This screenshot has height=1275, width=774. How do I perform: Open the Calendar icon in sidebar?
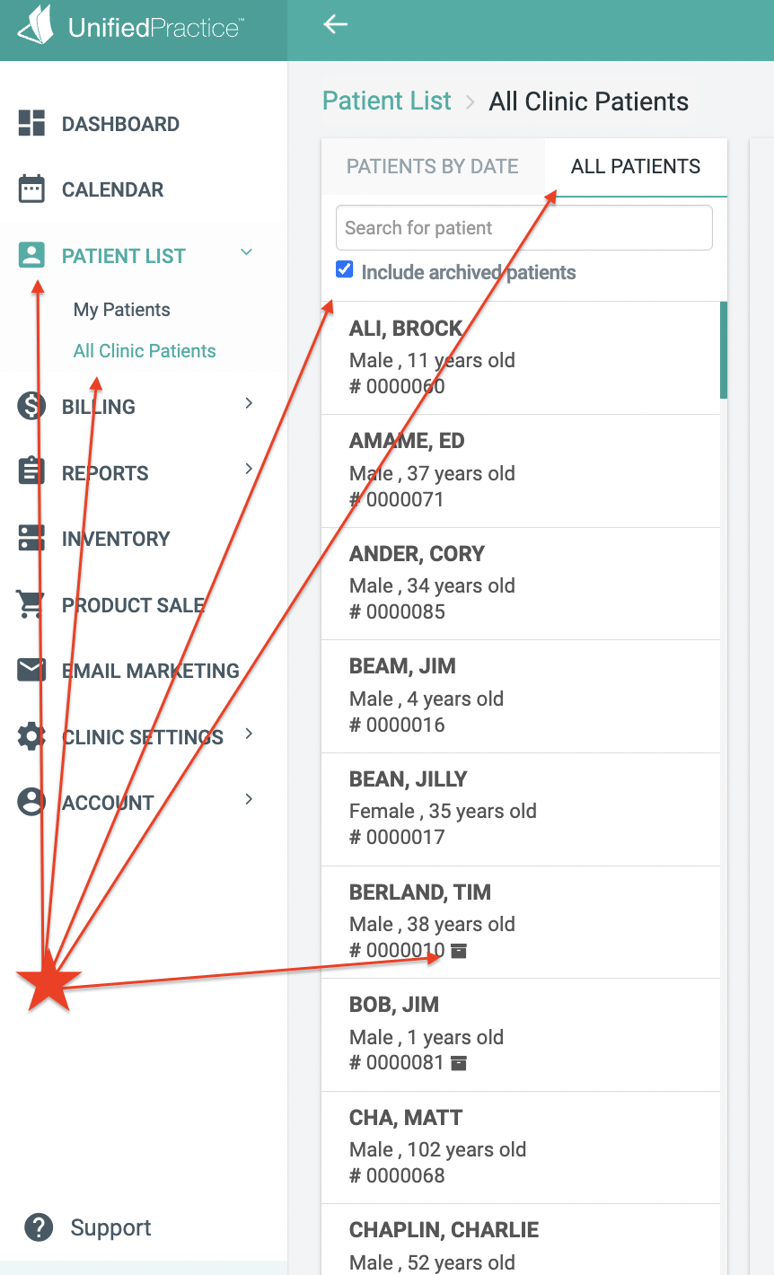(32, 189)
